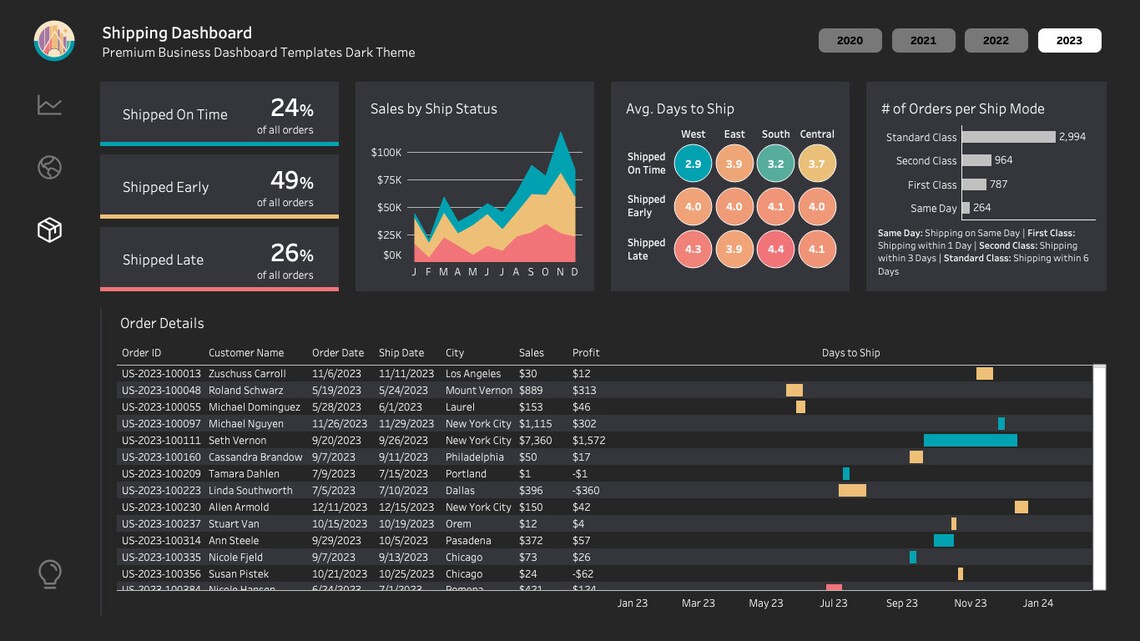Select the line chart icon in sidebar

49,104
